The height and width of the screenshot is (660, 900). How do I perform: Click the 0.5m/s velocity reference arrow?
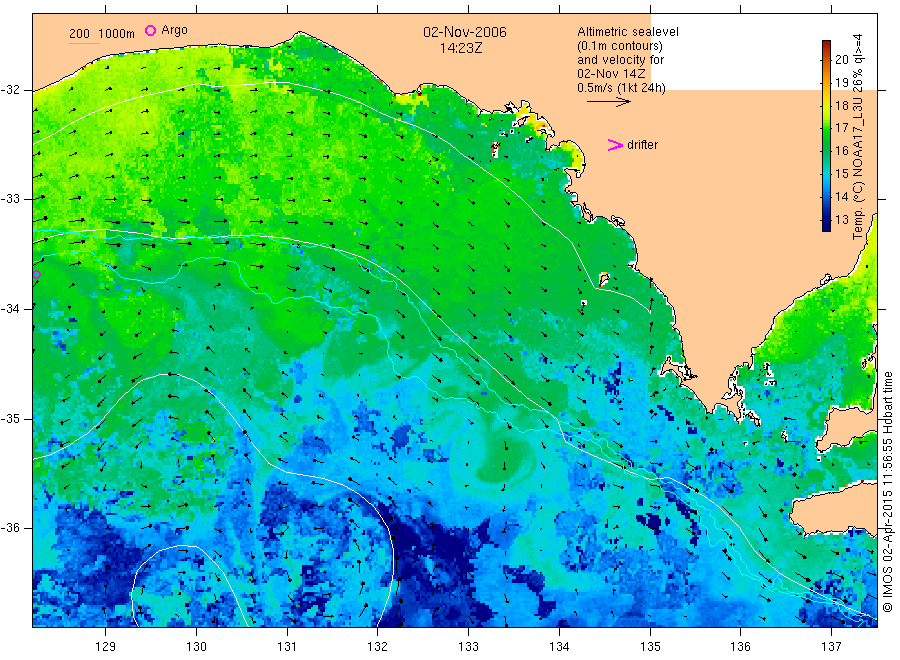(608, 102)
